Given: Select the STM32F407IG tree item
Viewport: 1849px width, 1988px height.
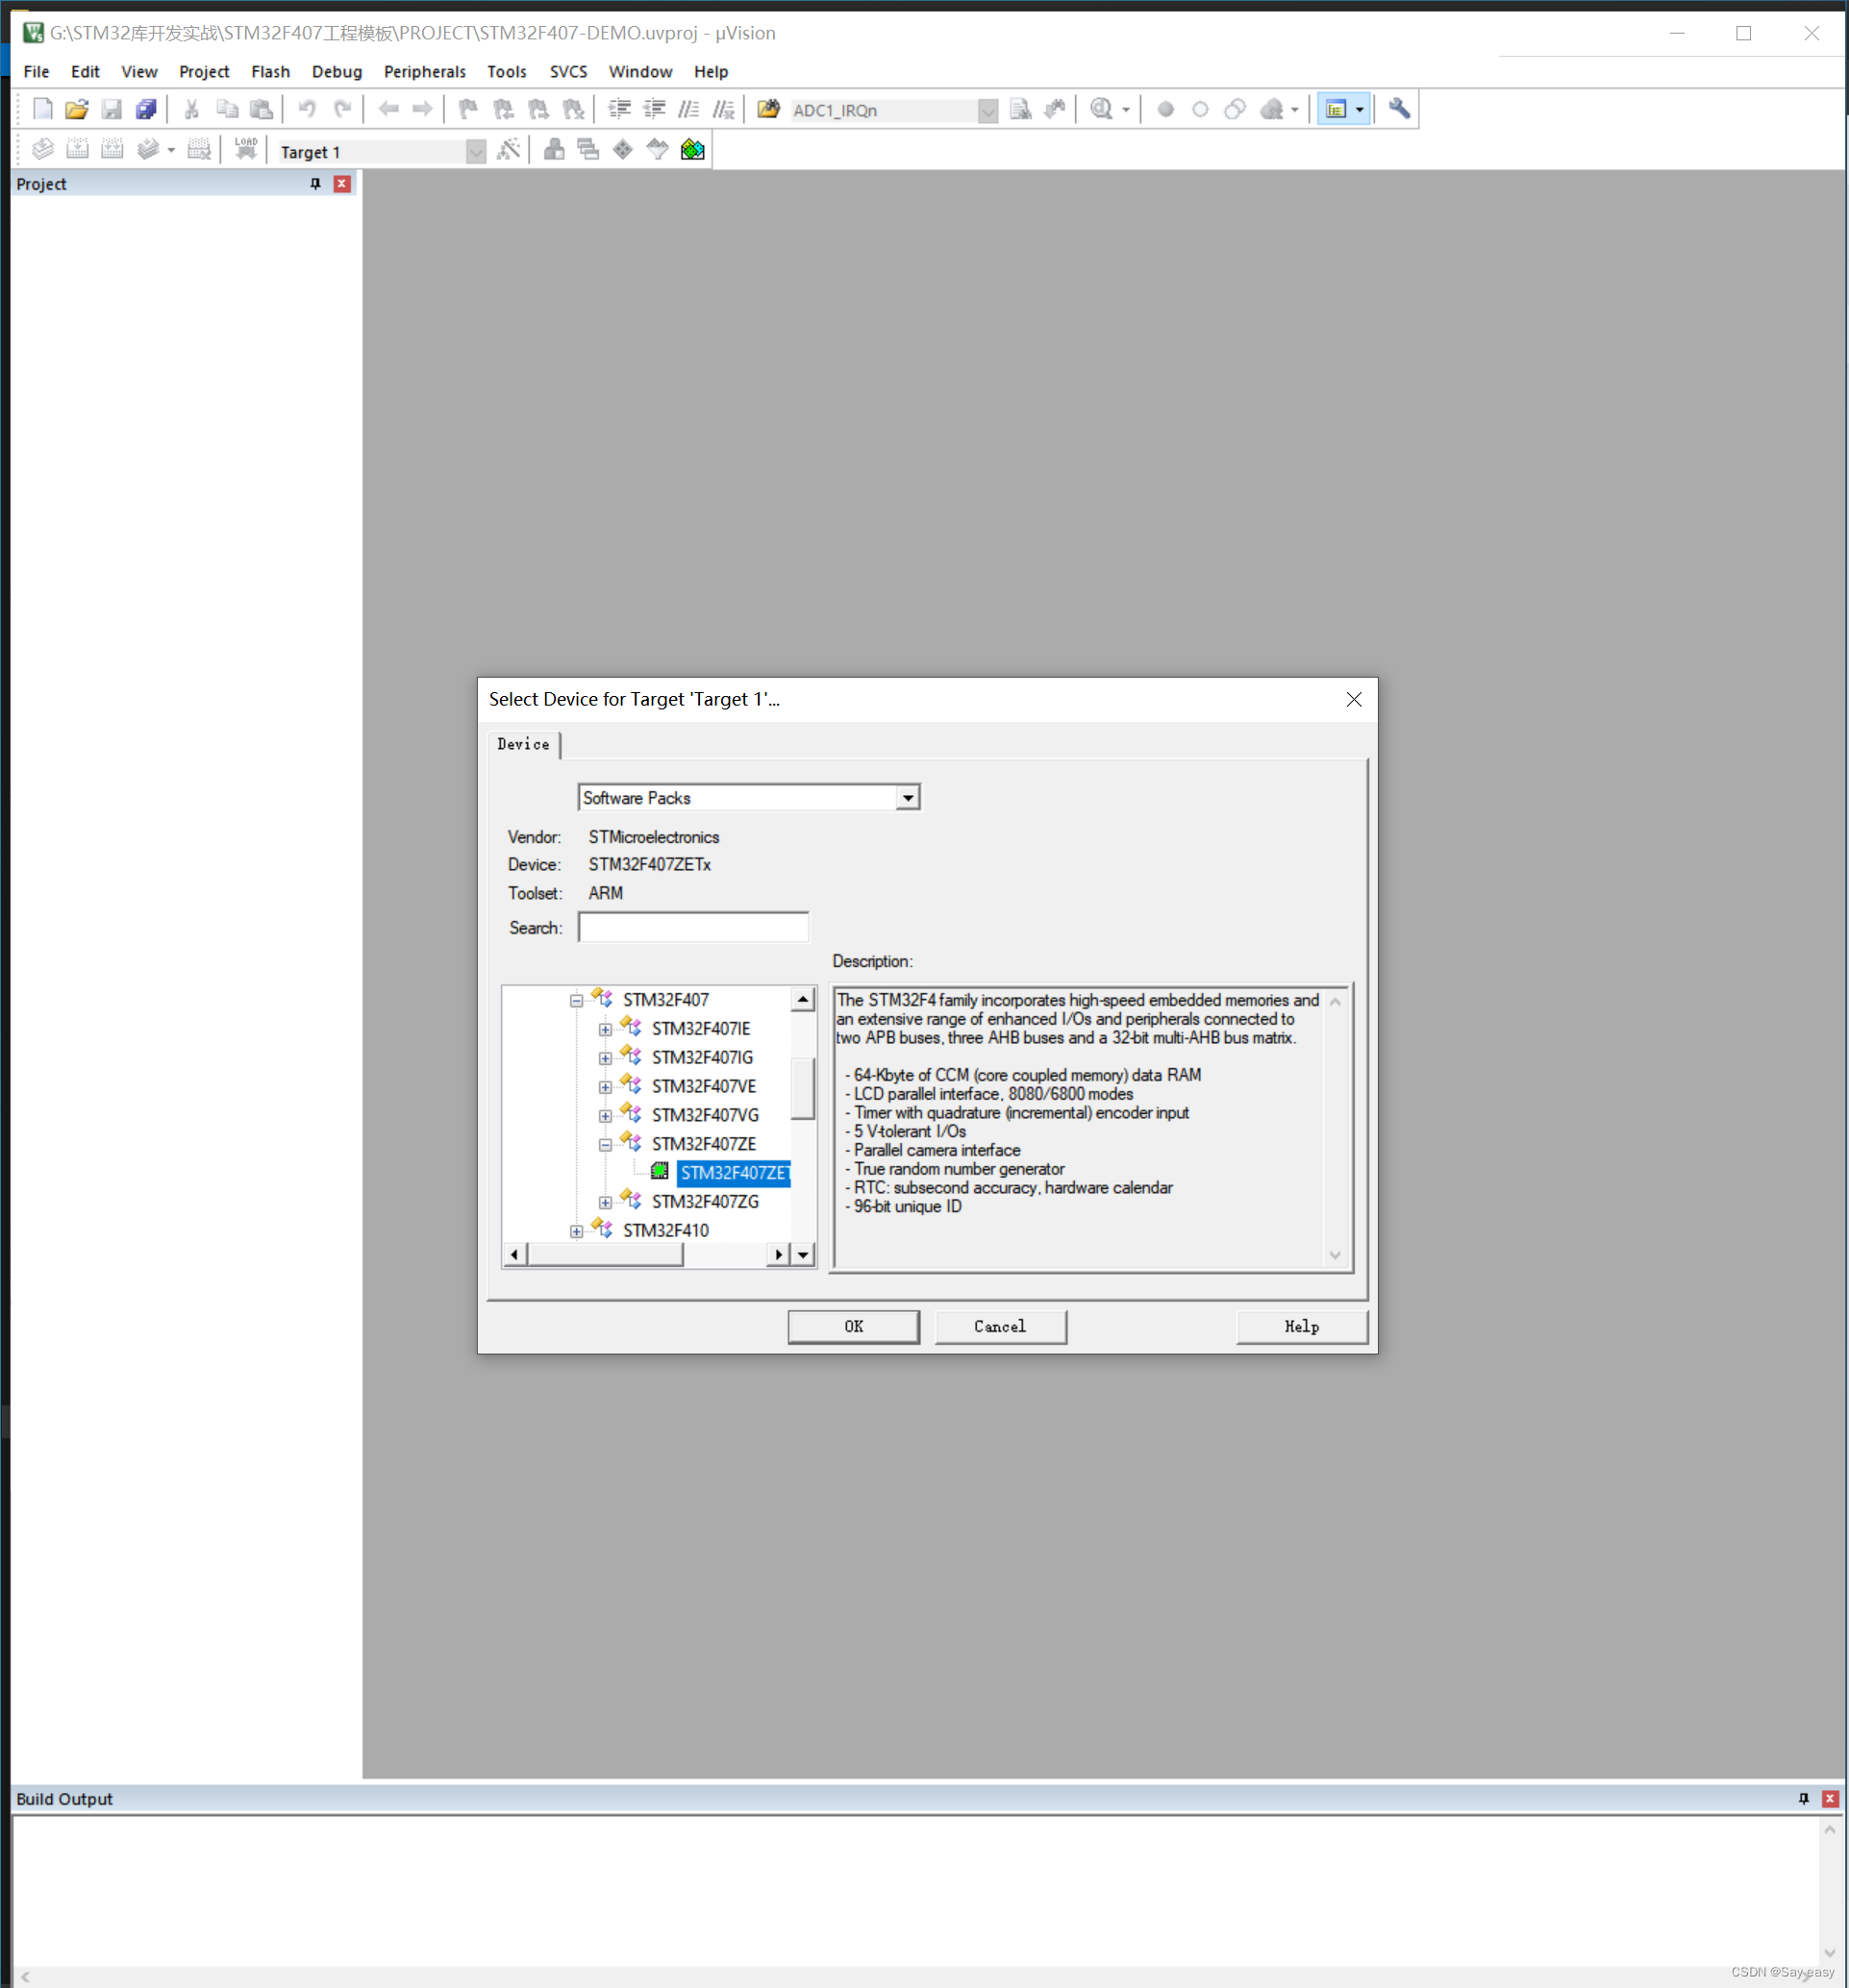Looking at the screenshot, I should click(x=701, y=1057).
